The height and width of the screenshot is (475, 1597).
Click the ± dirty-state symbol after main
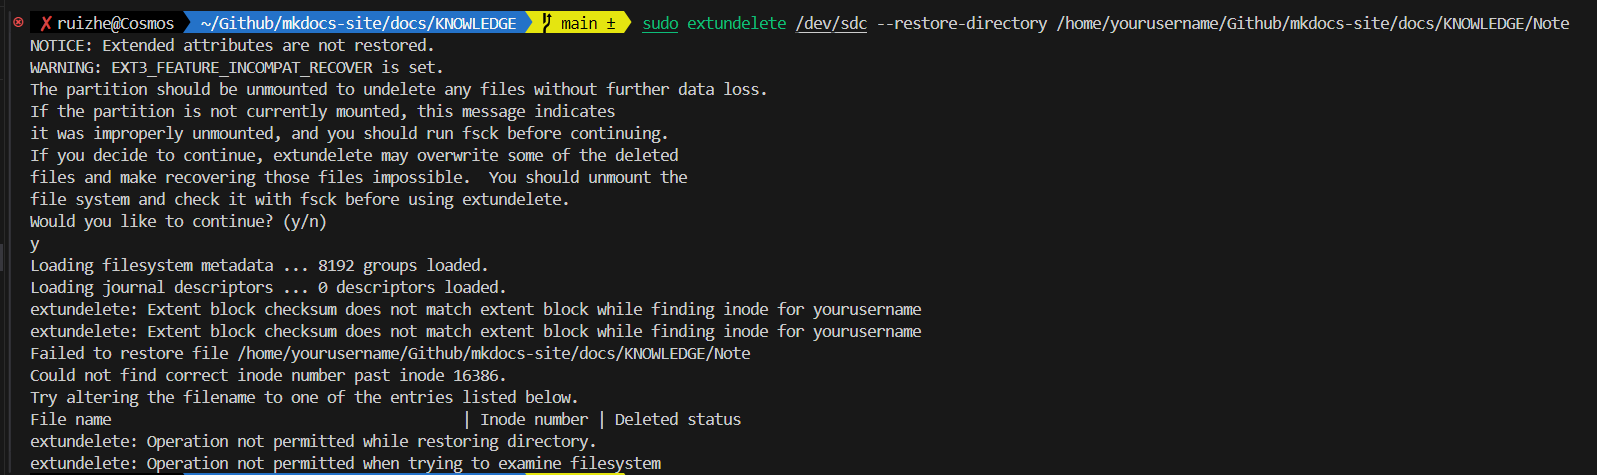(x=611, y=23)
